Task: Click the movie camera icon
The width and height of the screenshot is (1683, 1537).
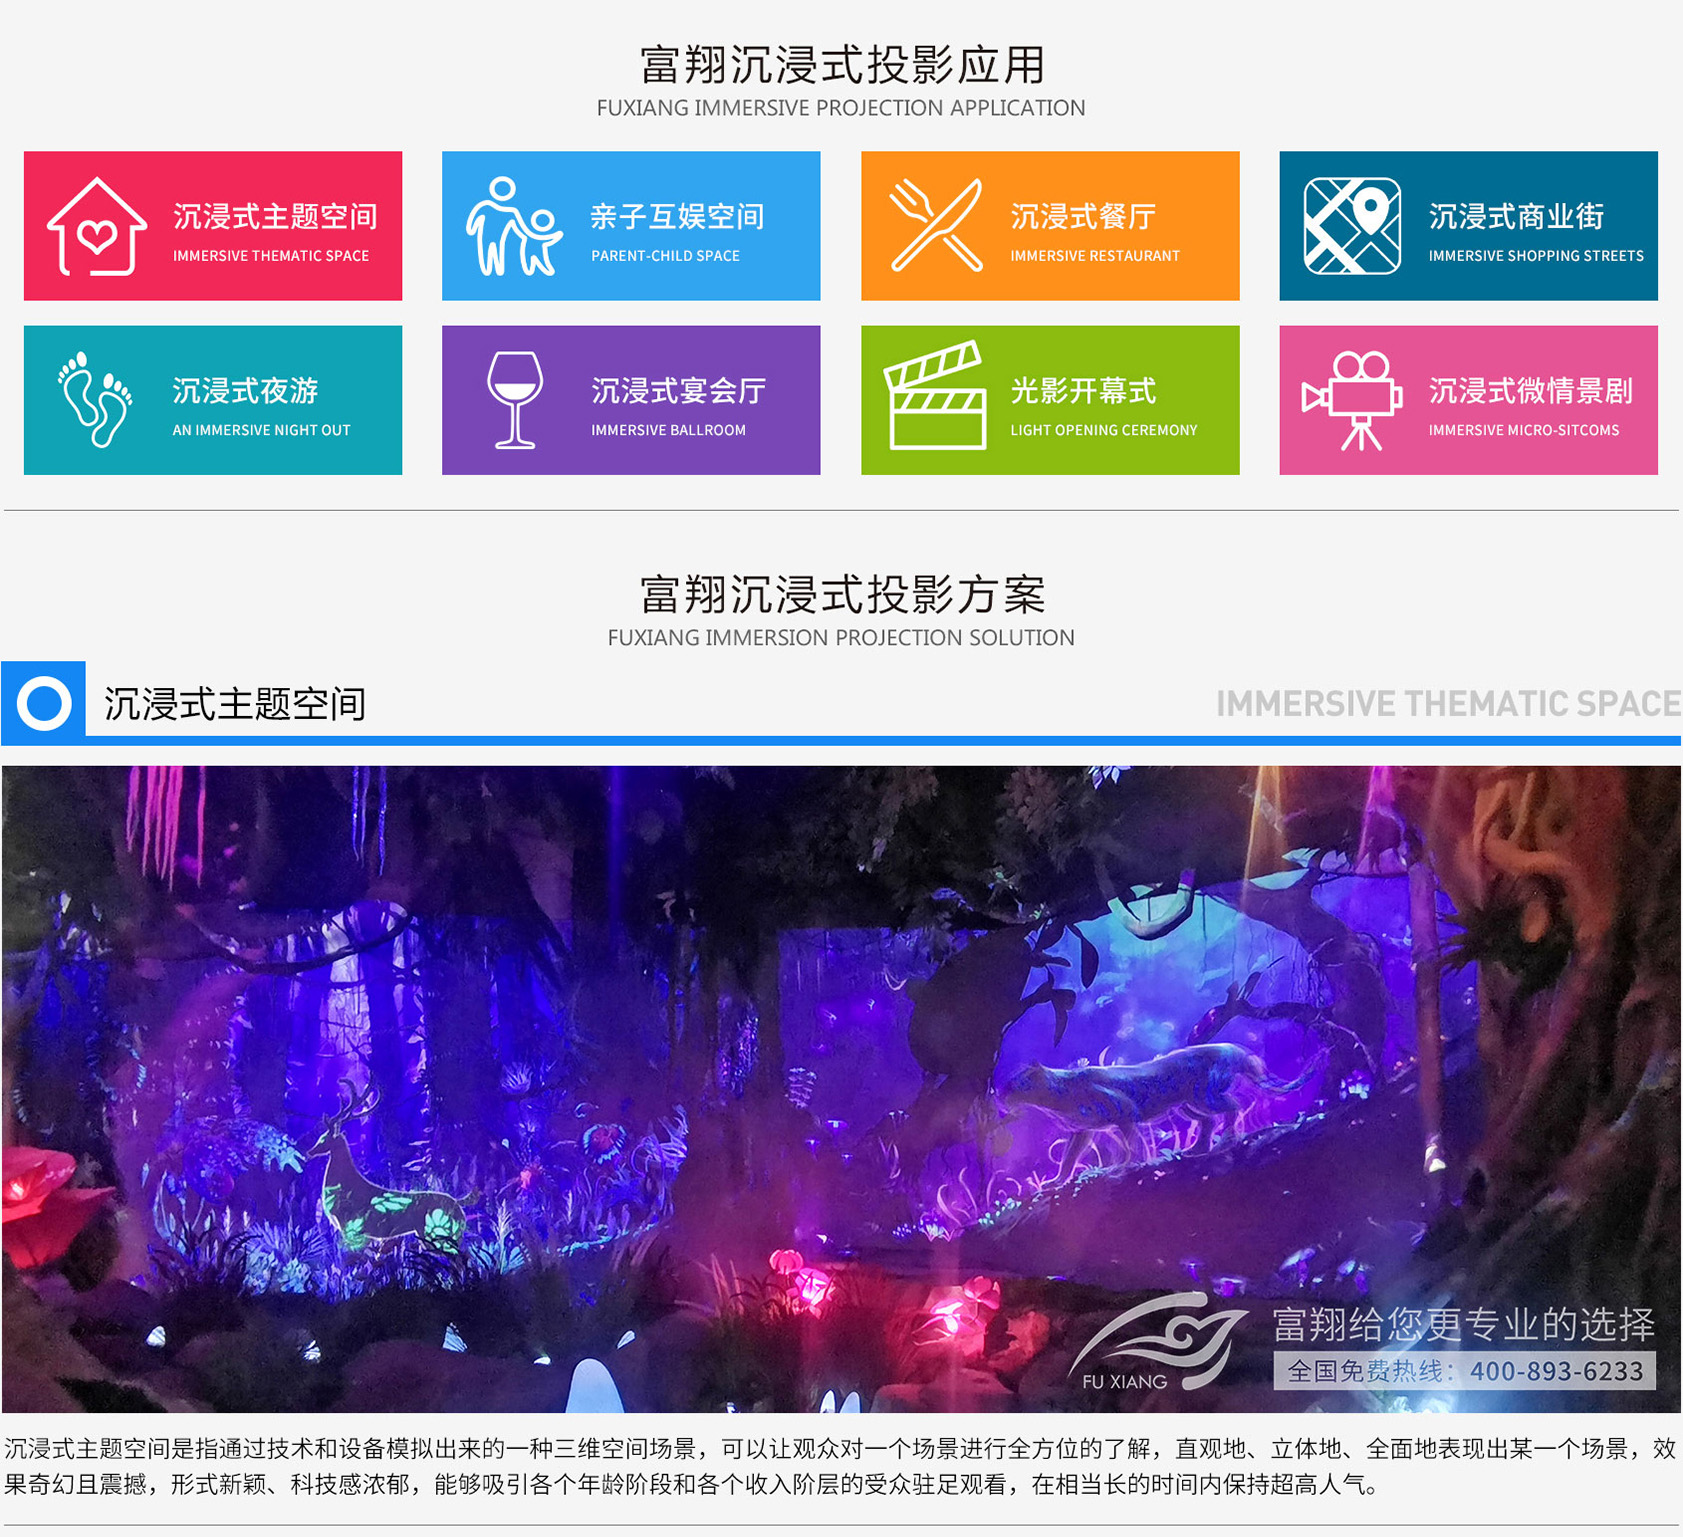Action: (1352, 400)
